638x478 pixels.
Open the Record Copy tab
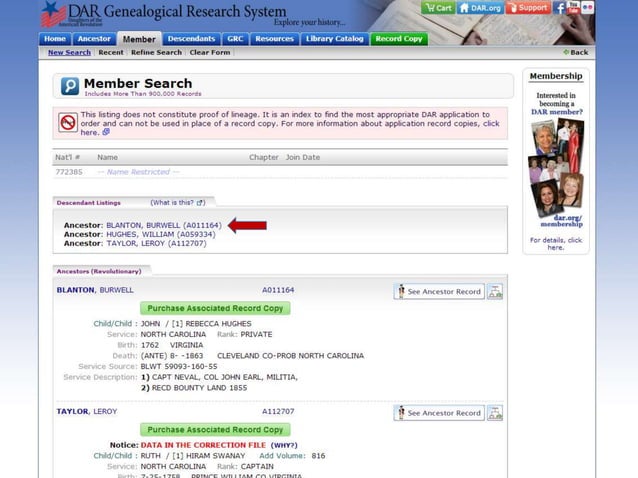point(399,39)
